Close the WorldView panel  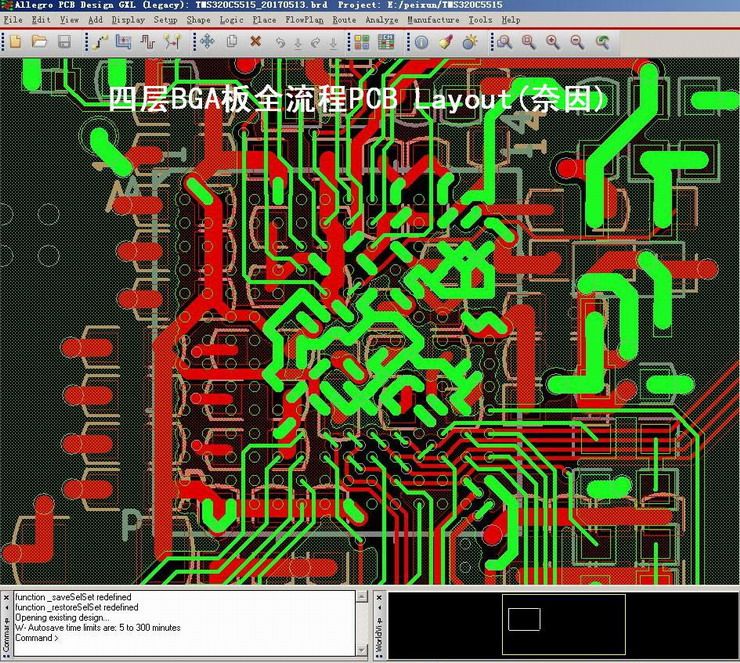379,597
